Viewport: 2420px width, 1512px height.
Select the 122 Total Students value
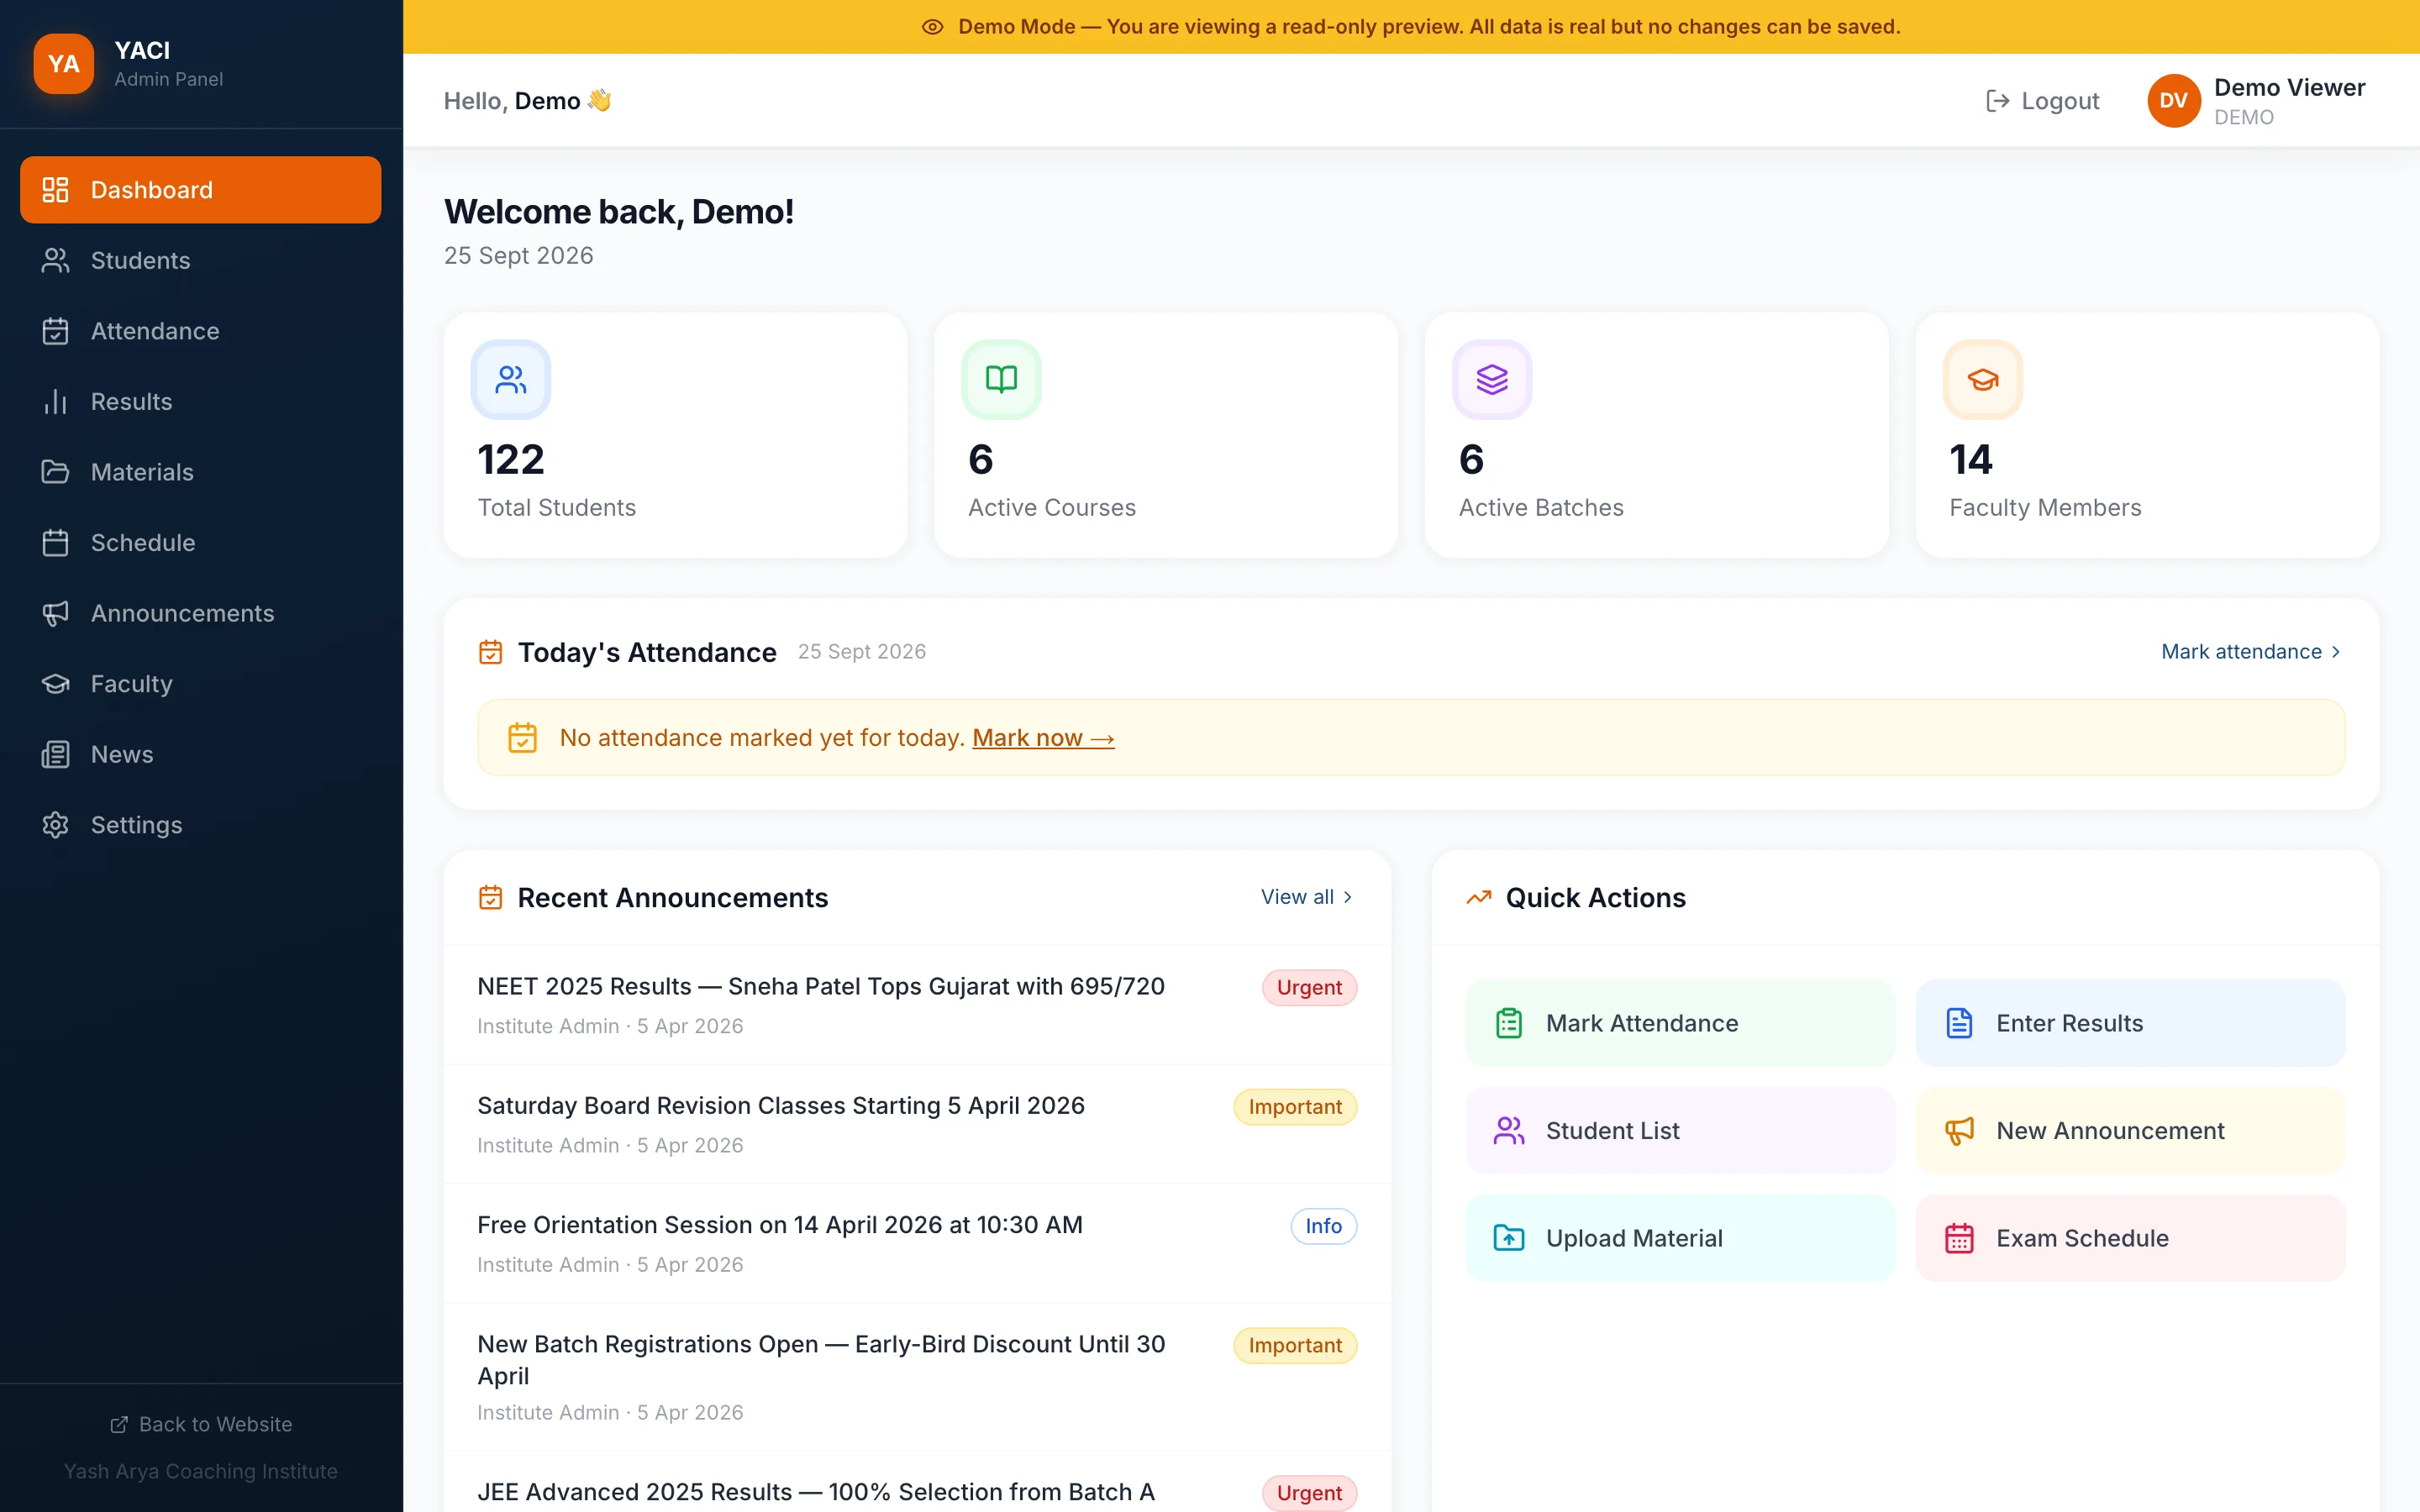pos(511,460)
